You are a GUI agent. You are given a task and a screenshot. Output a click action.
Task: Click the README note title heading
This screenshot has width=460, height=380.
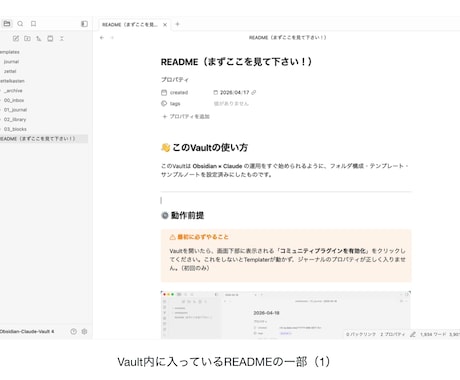tap(236, 62)
